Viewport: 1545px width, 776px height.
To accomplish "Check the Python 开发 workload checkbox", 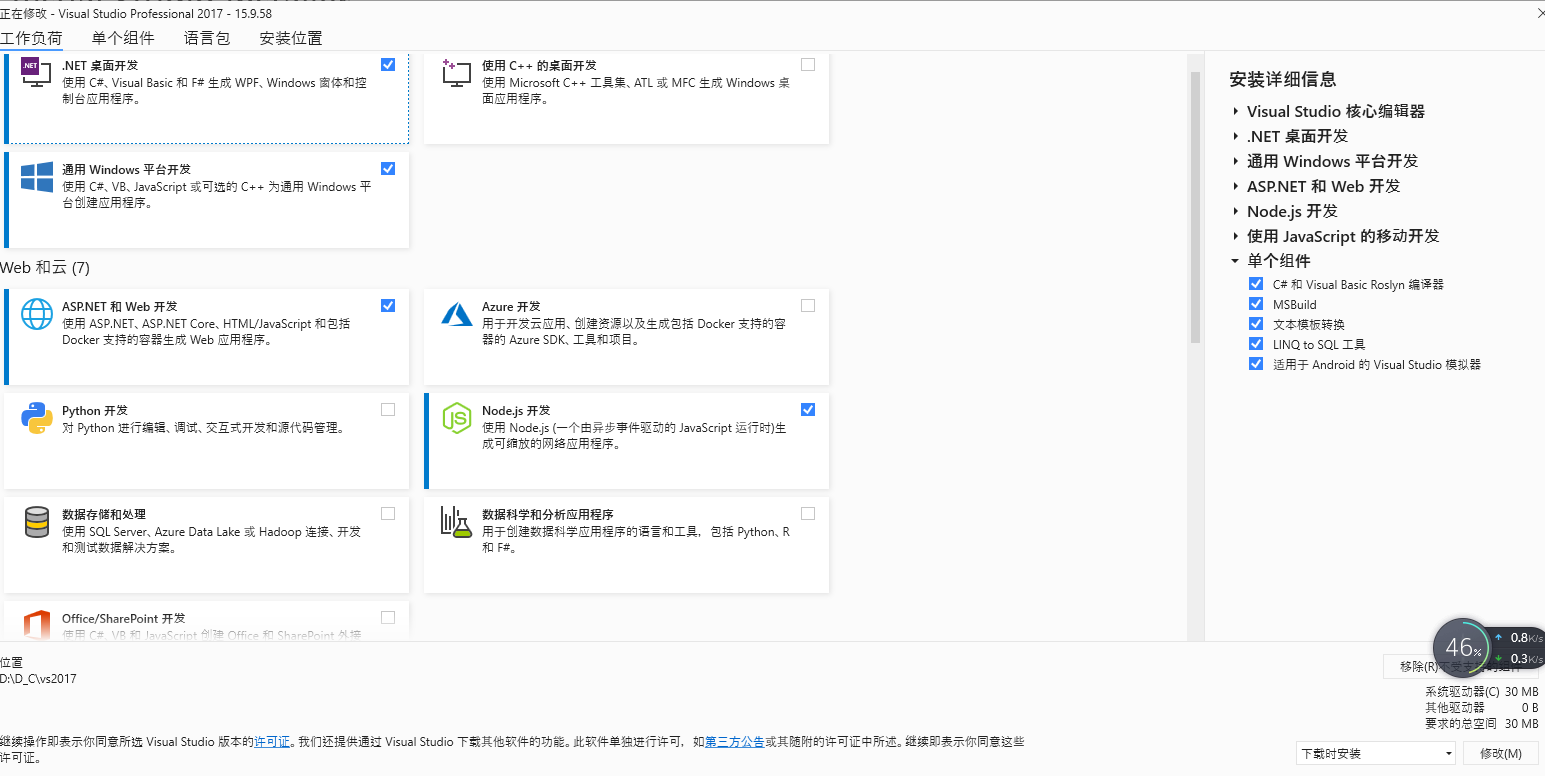I will (388, 409).
